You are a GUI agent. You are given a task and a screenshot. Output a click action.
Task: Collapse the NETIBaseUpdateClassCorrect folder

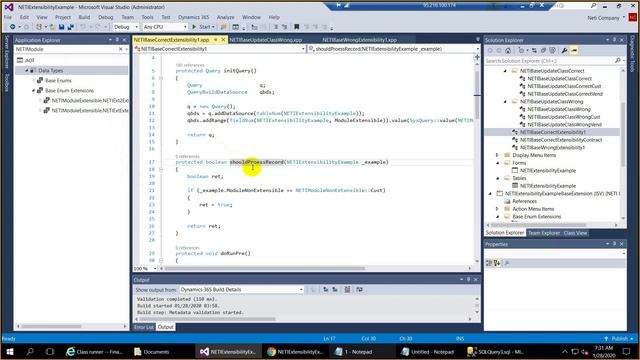(x=505, y=71)
